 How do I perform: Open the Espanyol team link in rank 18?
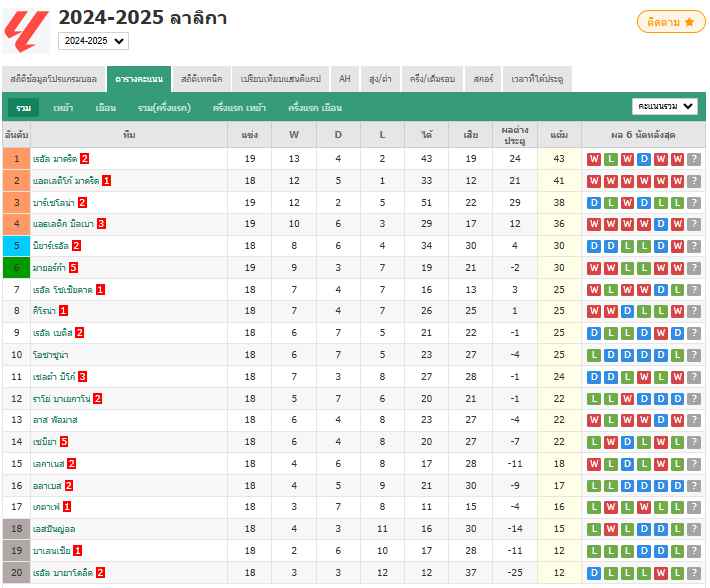click(54, 529)
